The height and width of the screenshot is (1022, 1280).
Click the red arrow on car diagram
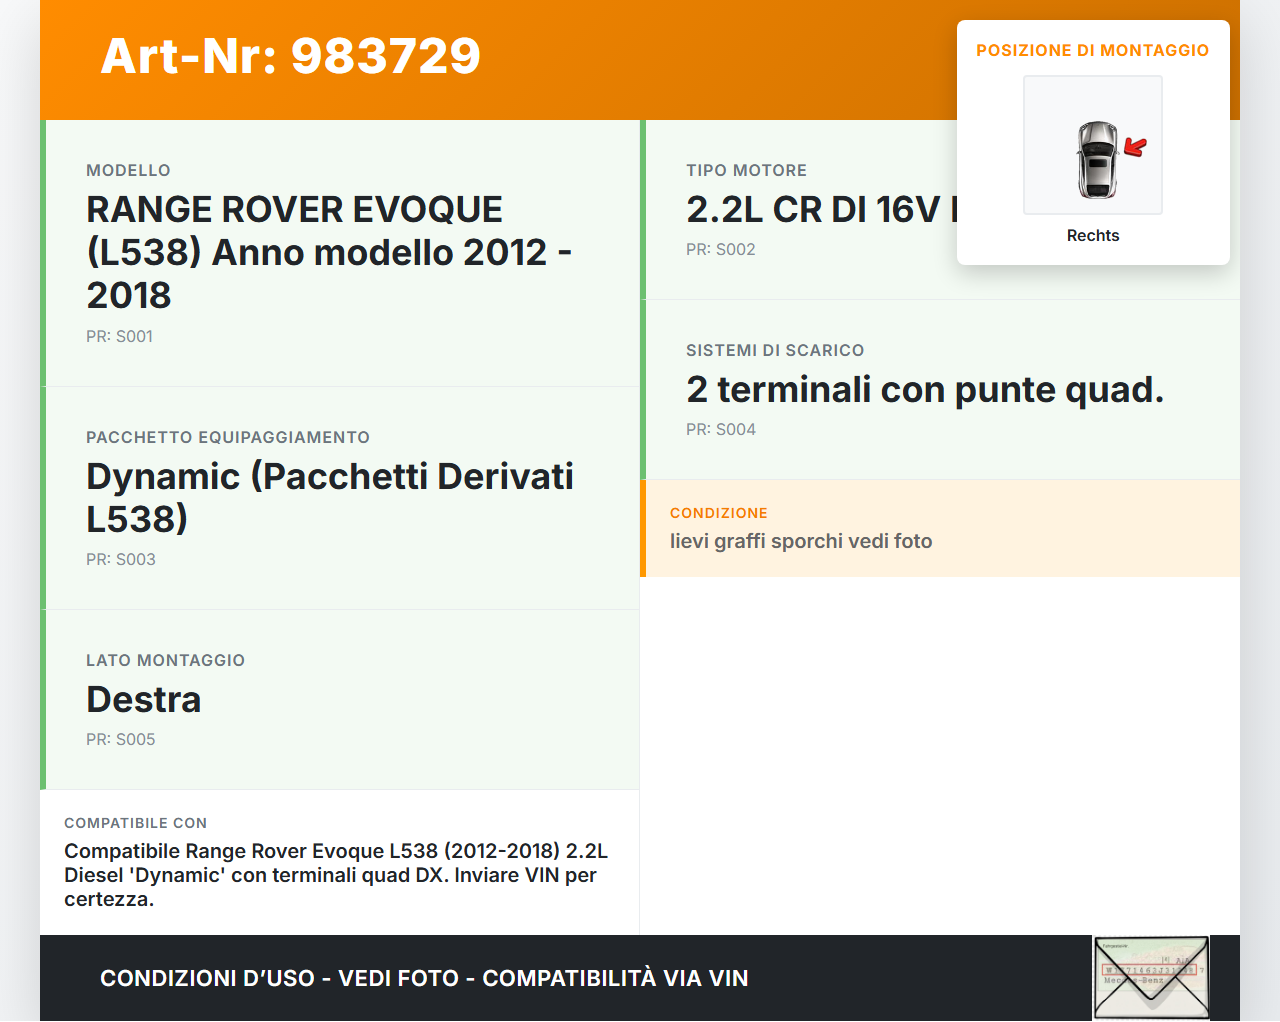click(1135, 148)
